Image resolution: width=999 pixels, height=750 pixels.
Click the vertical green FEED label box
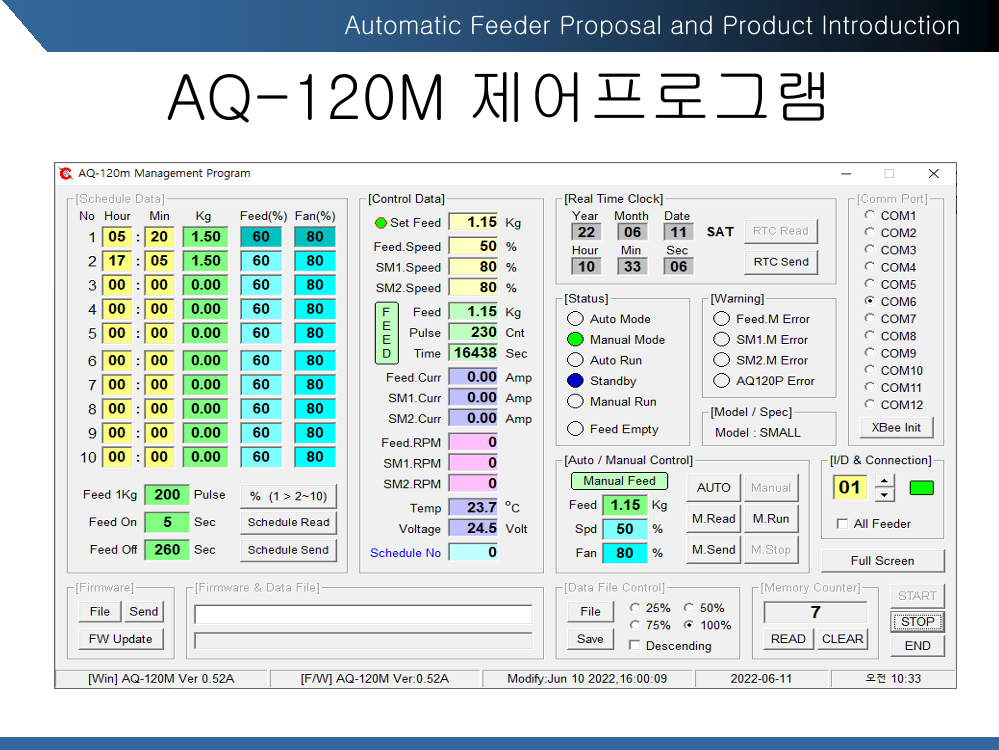pyautogui.click(x=387, y=333)
